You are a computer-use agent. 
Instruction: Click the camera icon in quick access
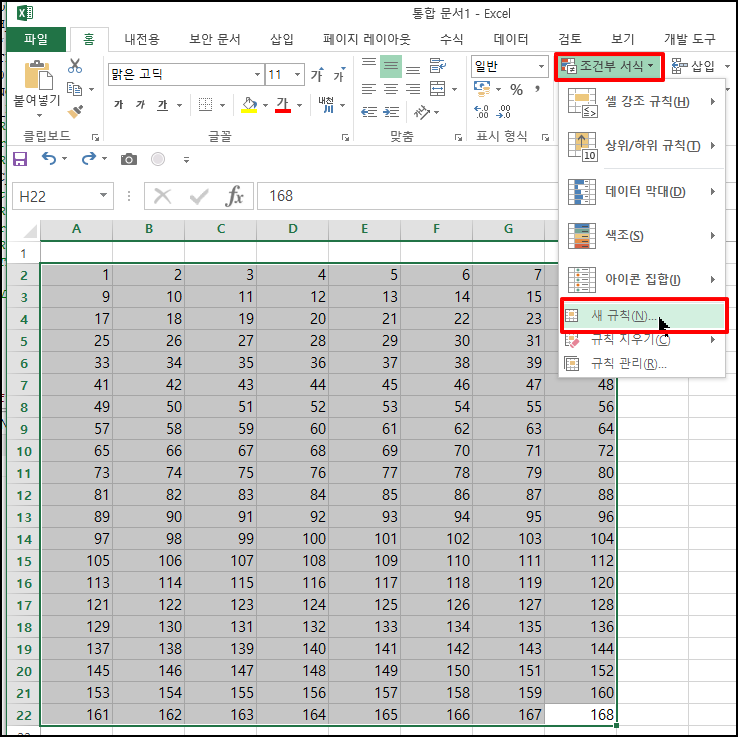click(128, 160)
